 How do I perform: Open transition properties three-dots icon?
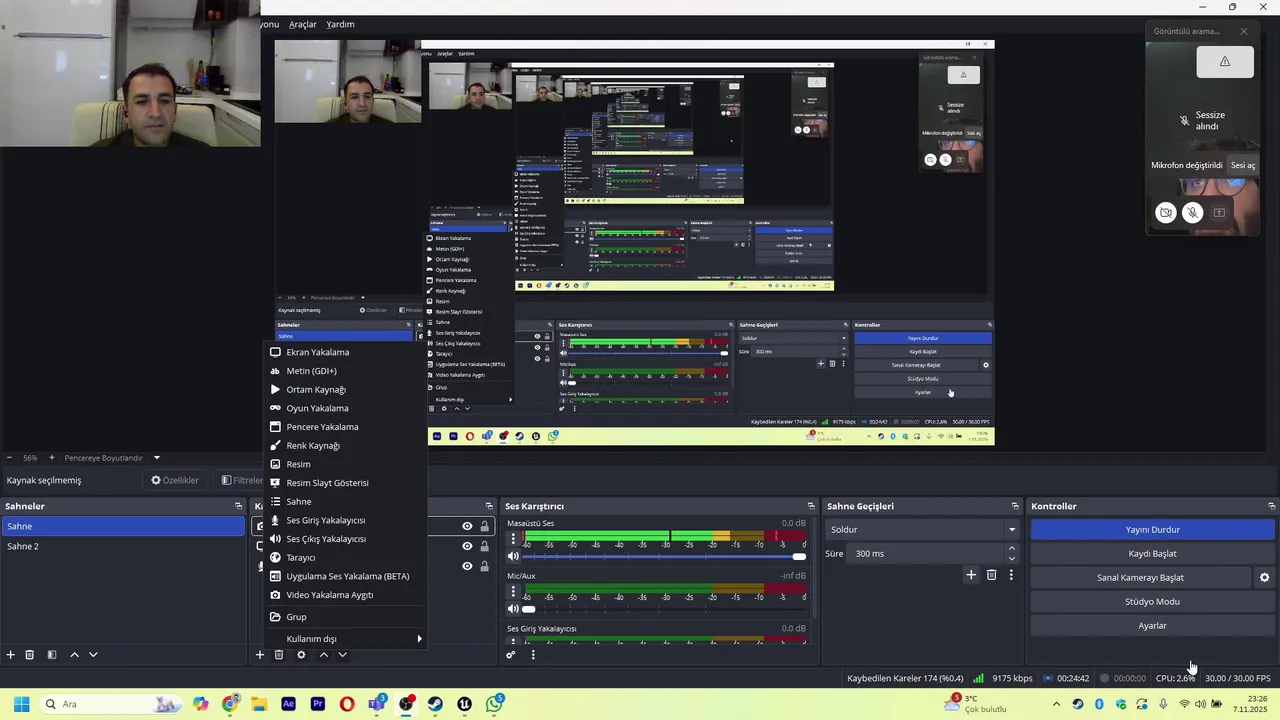(1011, 575)
